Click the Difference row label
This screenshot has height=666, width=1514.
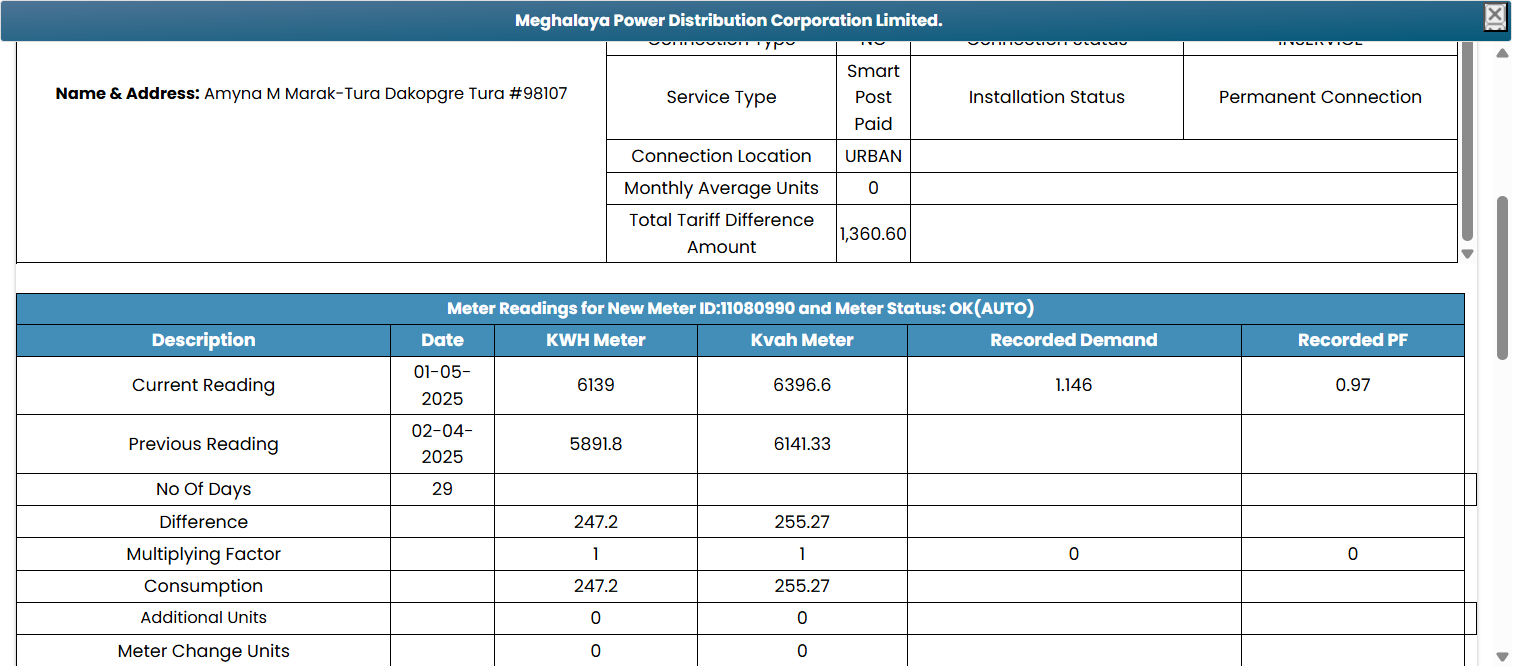tap(203, 522)
